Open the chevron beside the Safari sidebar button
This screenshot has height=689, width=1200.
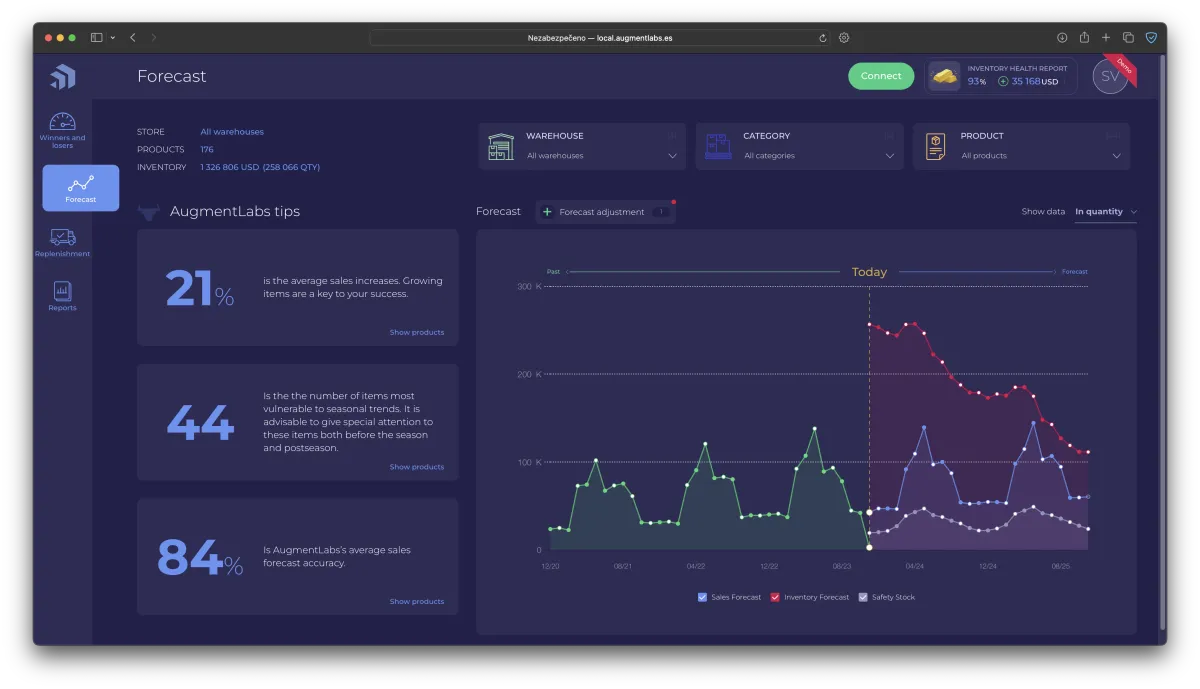(113, 38)
